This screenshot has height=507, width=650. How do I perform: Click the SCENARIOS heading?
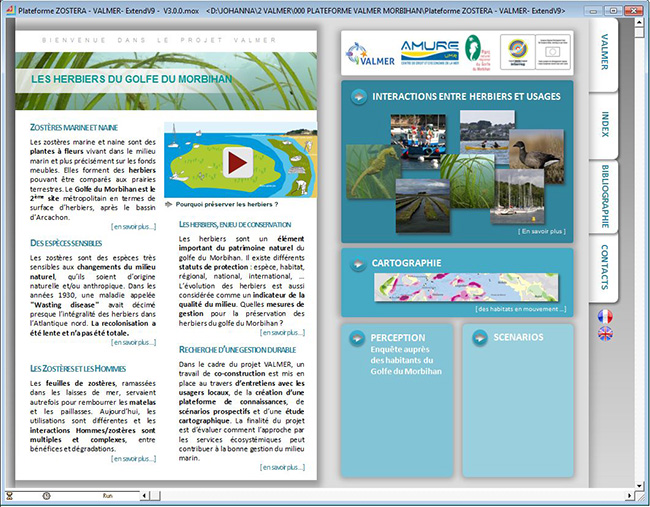point(518,337)
